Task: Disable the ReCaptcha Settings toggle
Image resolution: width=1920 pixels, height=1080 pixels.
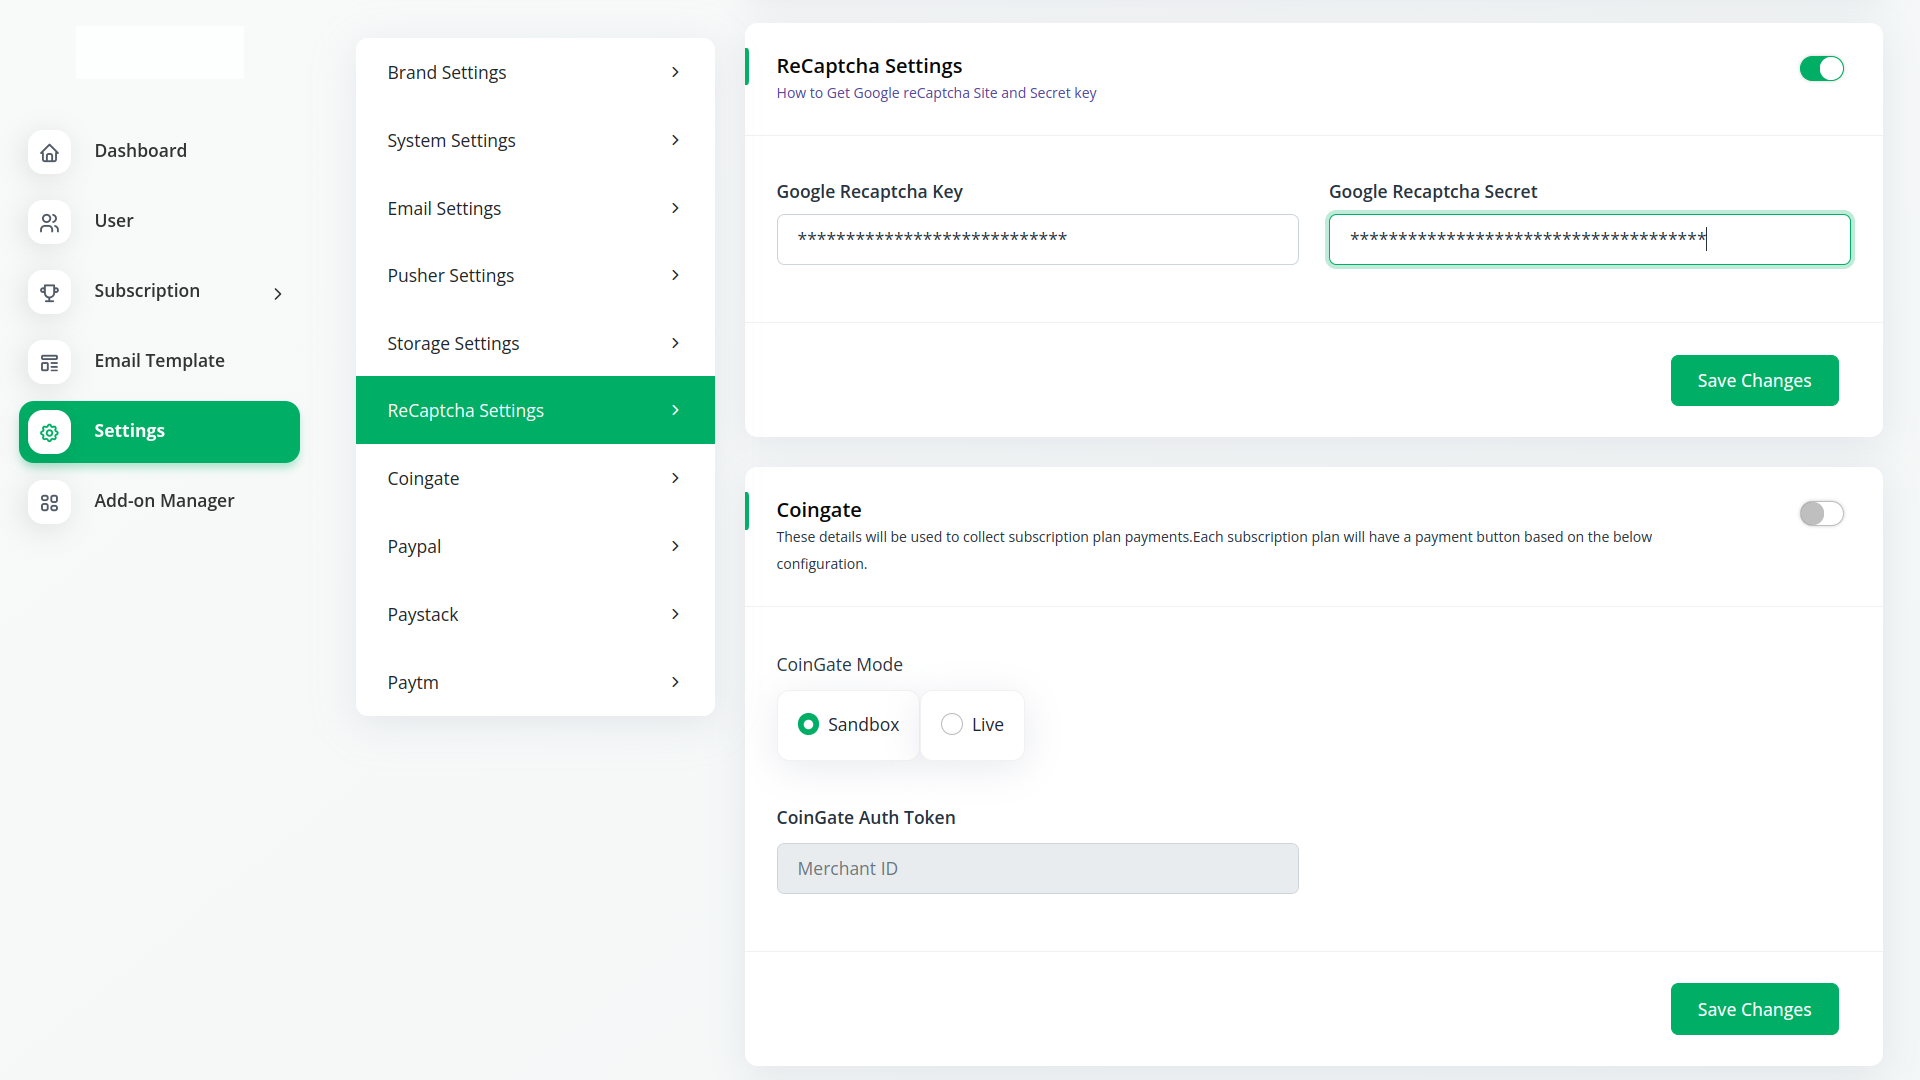Action: point(1821,69)
